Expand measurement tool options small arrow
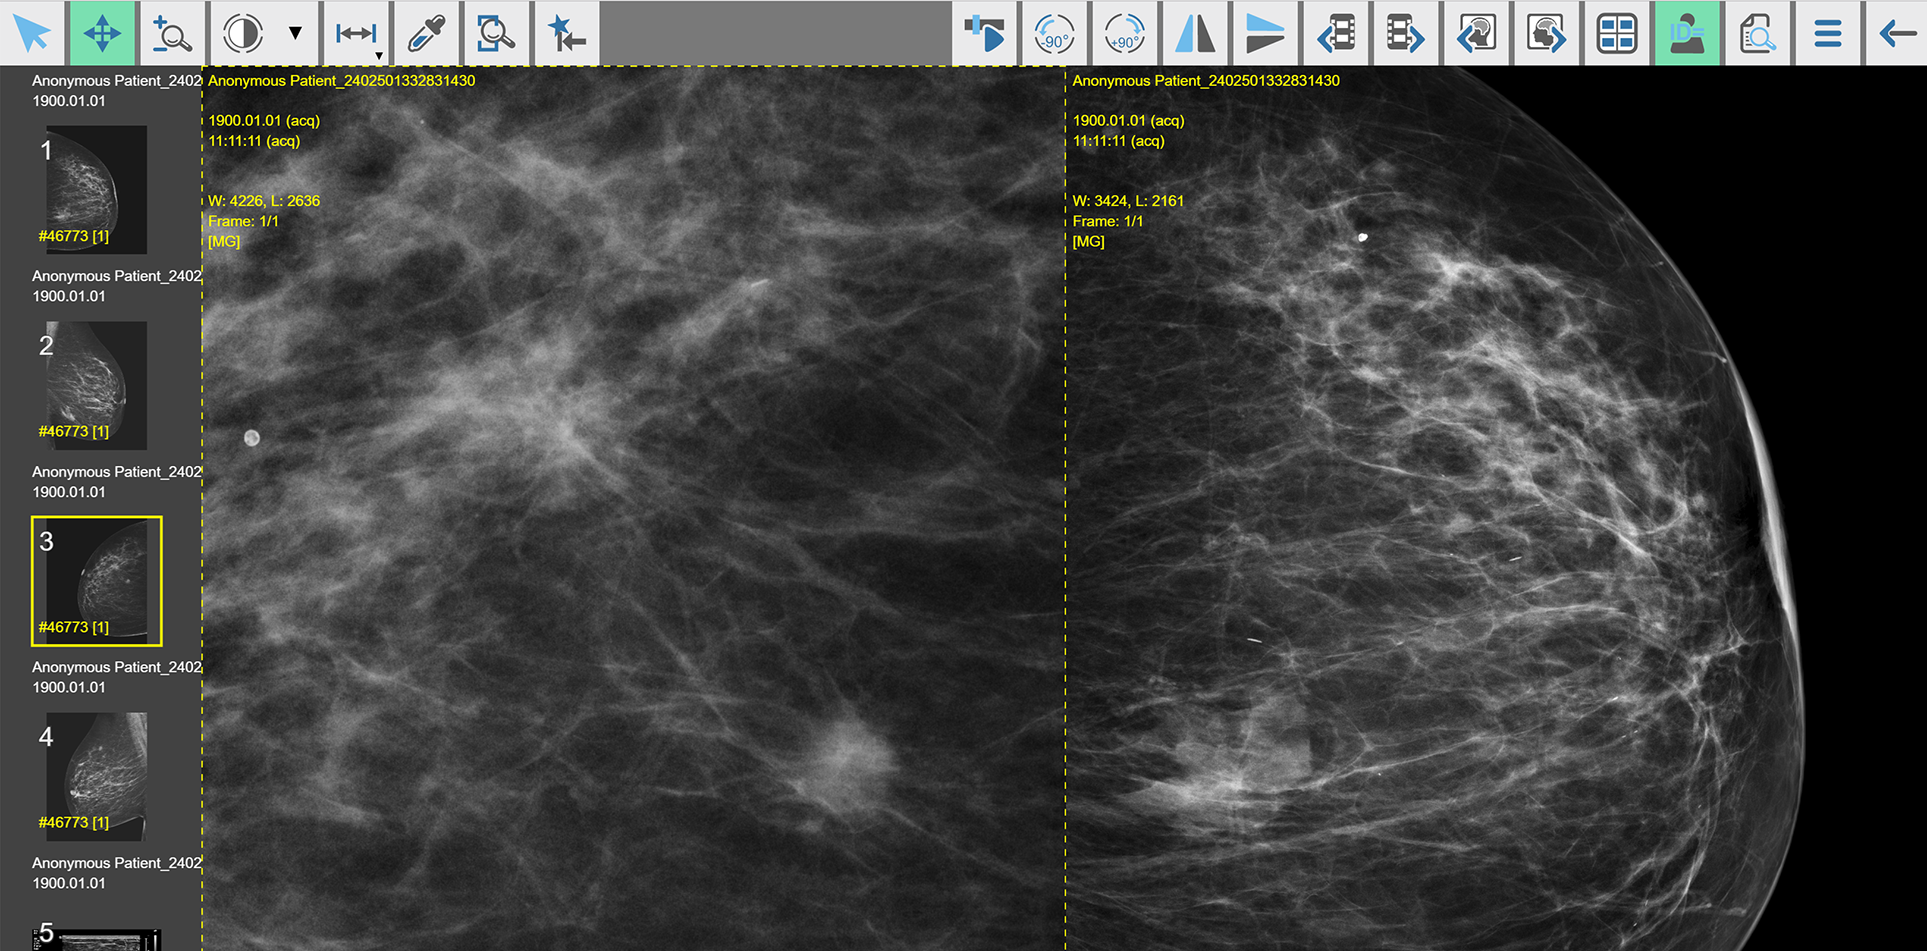The image size is (1927, 951). (379, 56)
